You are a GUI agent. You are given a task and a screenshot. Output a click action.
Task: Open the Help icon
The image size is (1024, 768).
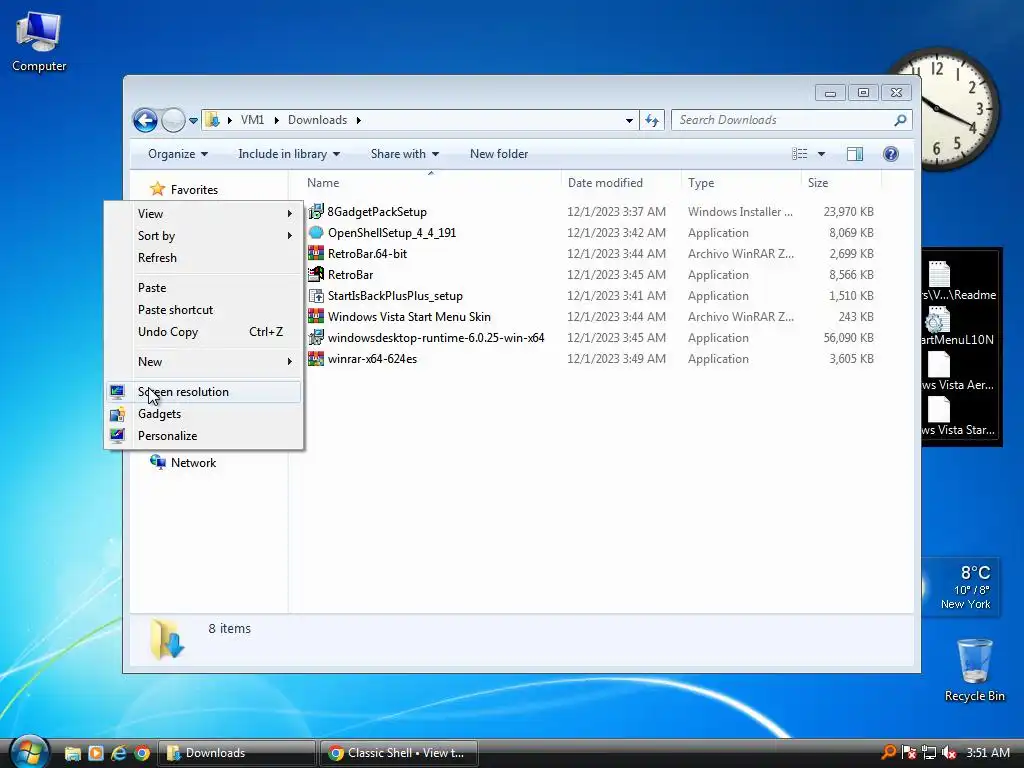pyautogui.click(x=891, y=154)
